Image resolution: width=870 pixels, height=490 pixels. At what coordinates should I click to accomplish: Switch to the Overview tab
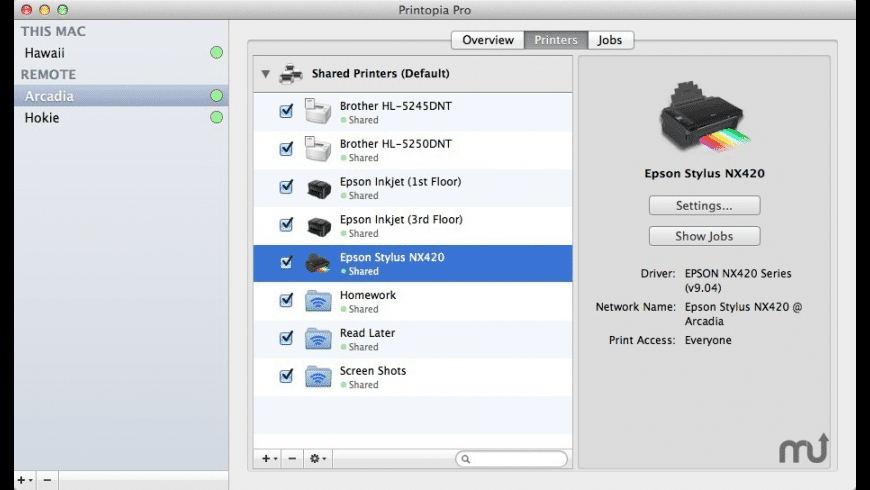click(x=488, y=40)
